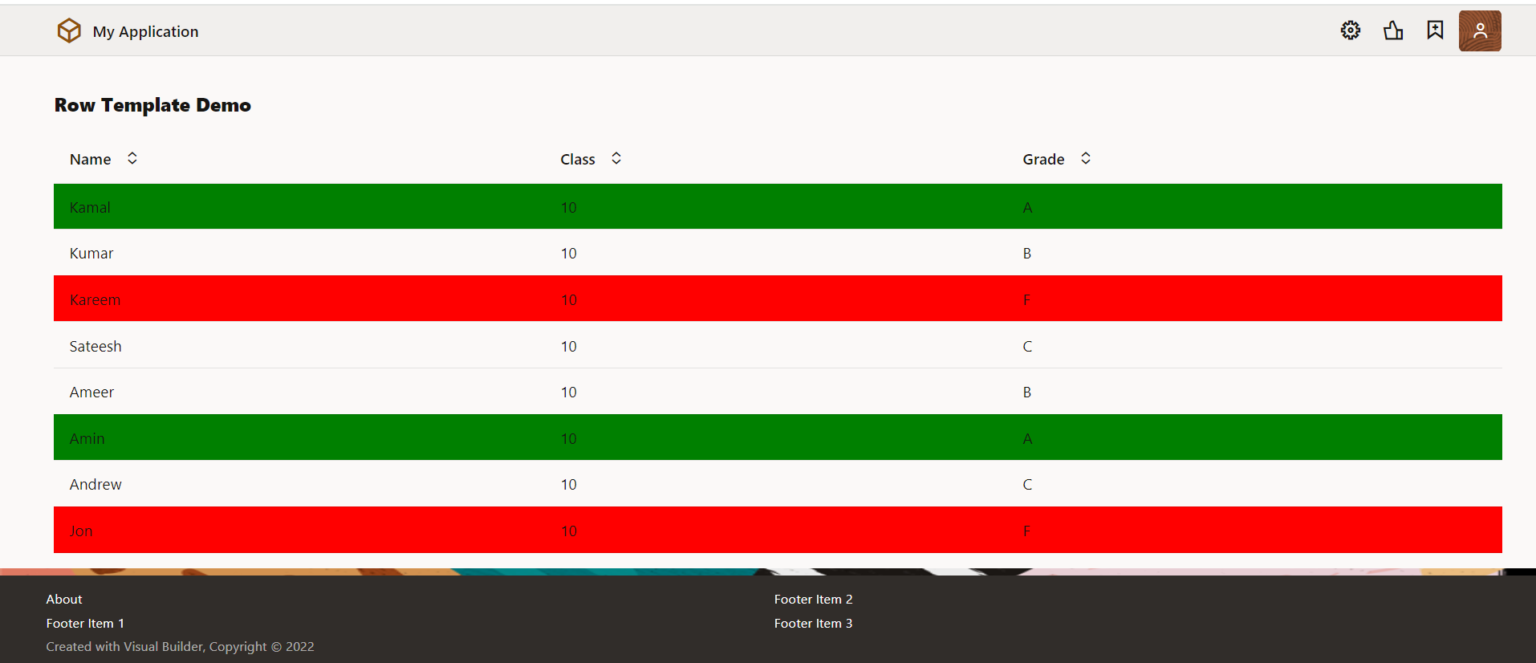Image resolution: width=1536 pixels, height=663 pixels.
Task: Click the My Application cube logo
Action: tap(69, 30)
